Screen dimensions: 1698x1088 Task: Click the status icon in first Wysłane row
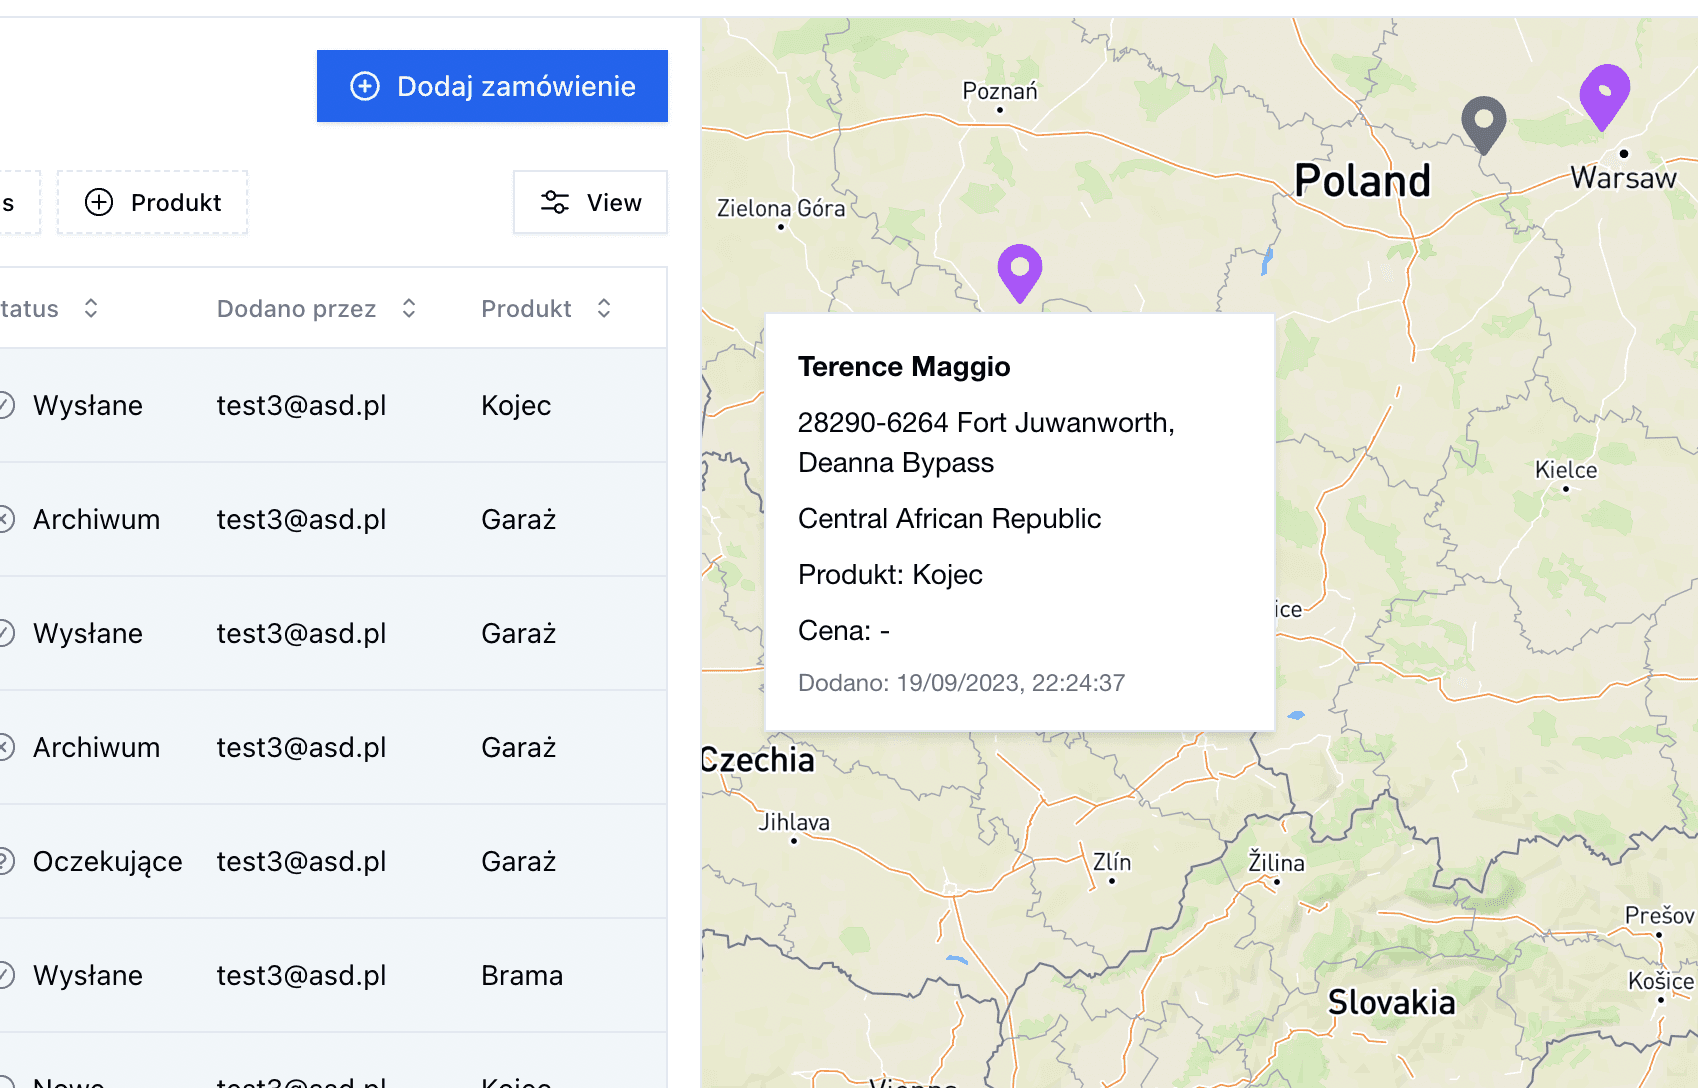pos(5,405)
